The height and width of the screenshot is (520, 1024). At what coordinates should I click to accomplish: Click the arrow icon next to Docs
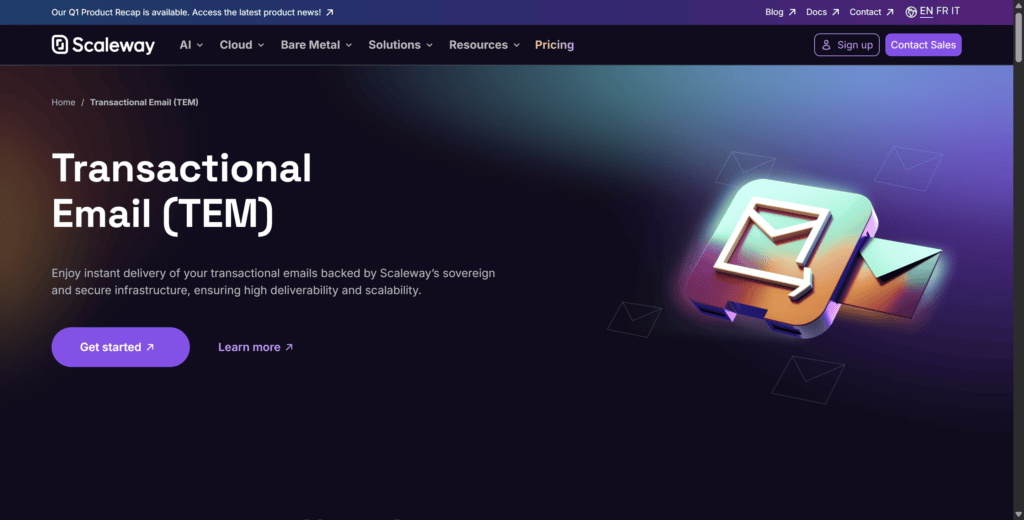point(835,12)
